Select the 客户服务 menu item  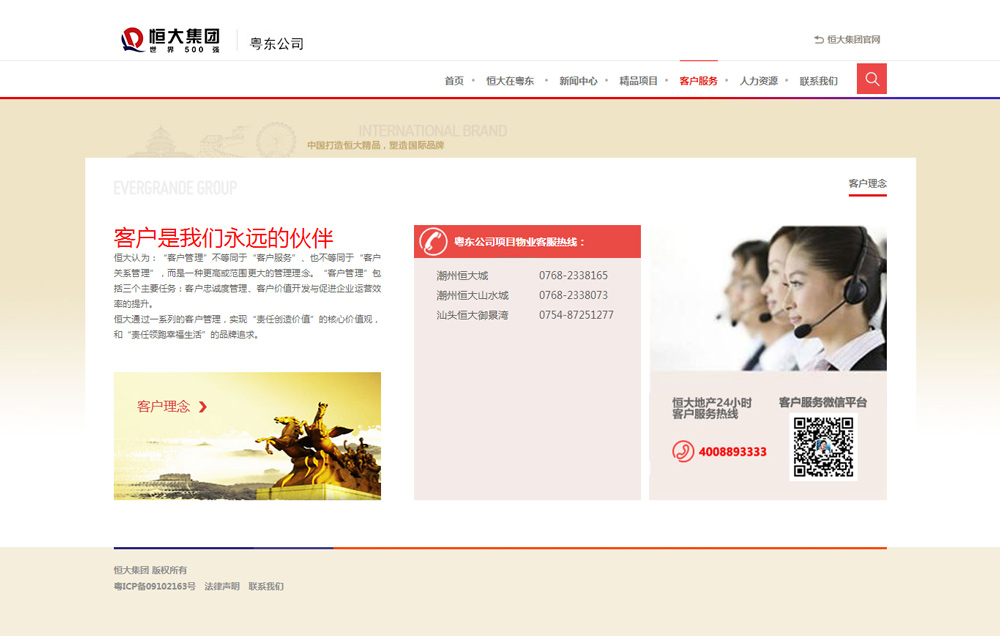click(698, 81)
